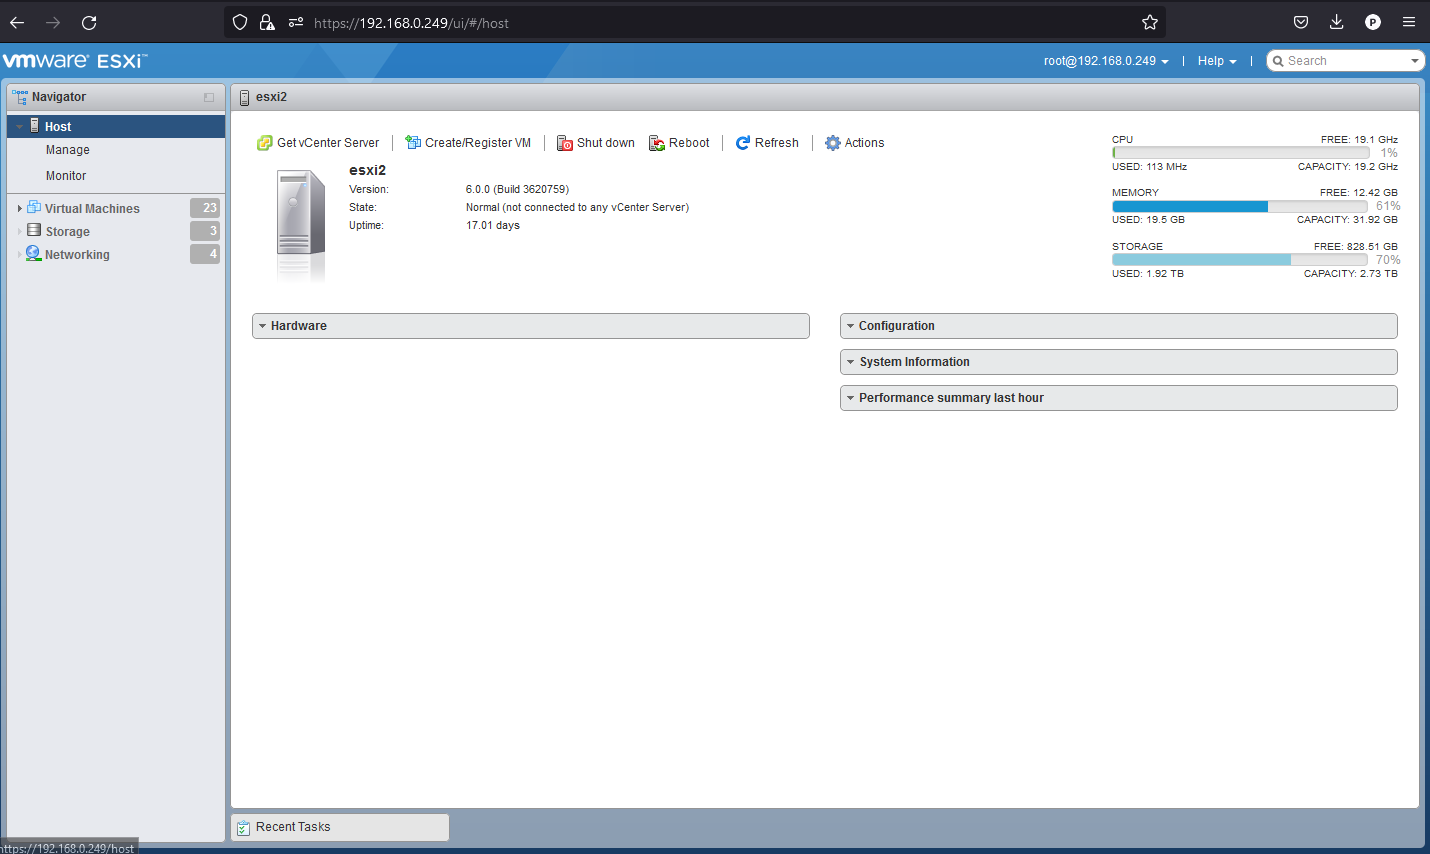The image size is (1430, 854).
Task: Click the Shut down button
Action: click(x=596, y=143)
